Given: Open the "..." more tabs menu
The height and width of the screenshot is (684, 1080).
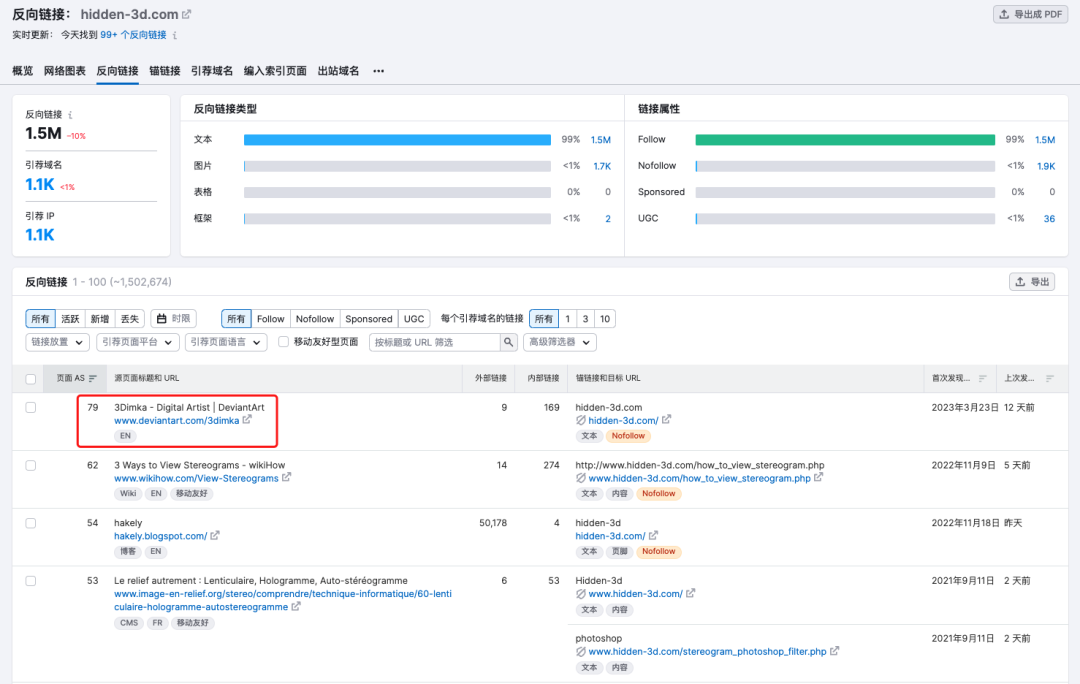Looking at the screenshot, I should point(378,71).
